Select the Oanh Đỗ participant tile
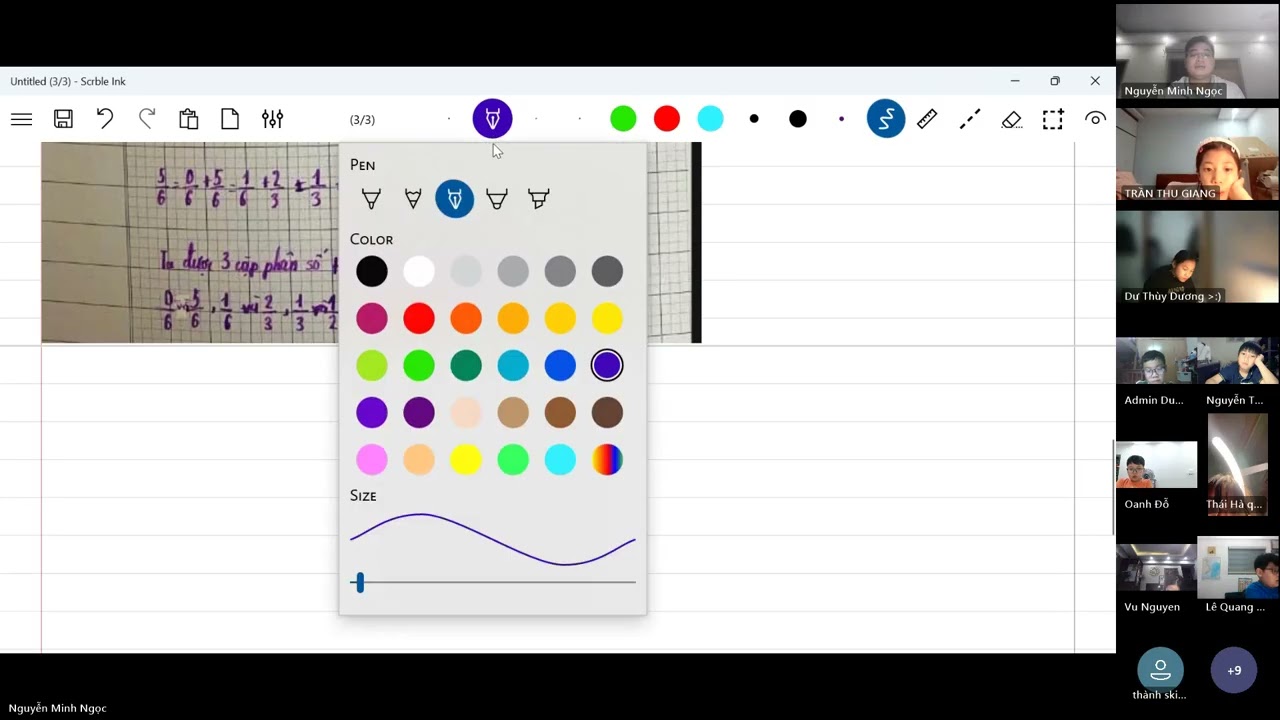This screenshot has width=1280, height=720. (x=1156, y=476)
